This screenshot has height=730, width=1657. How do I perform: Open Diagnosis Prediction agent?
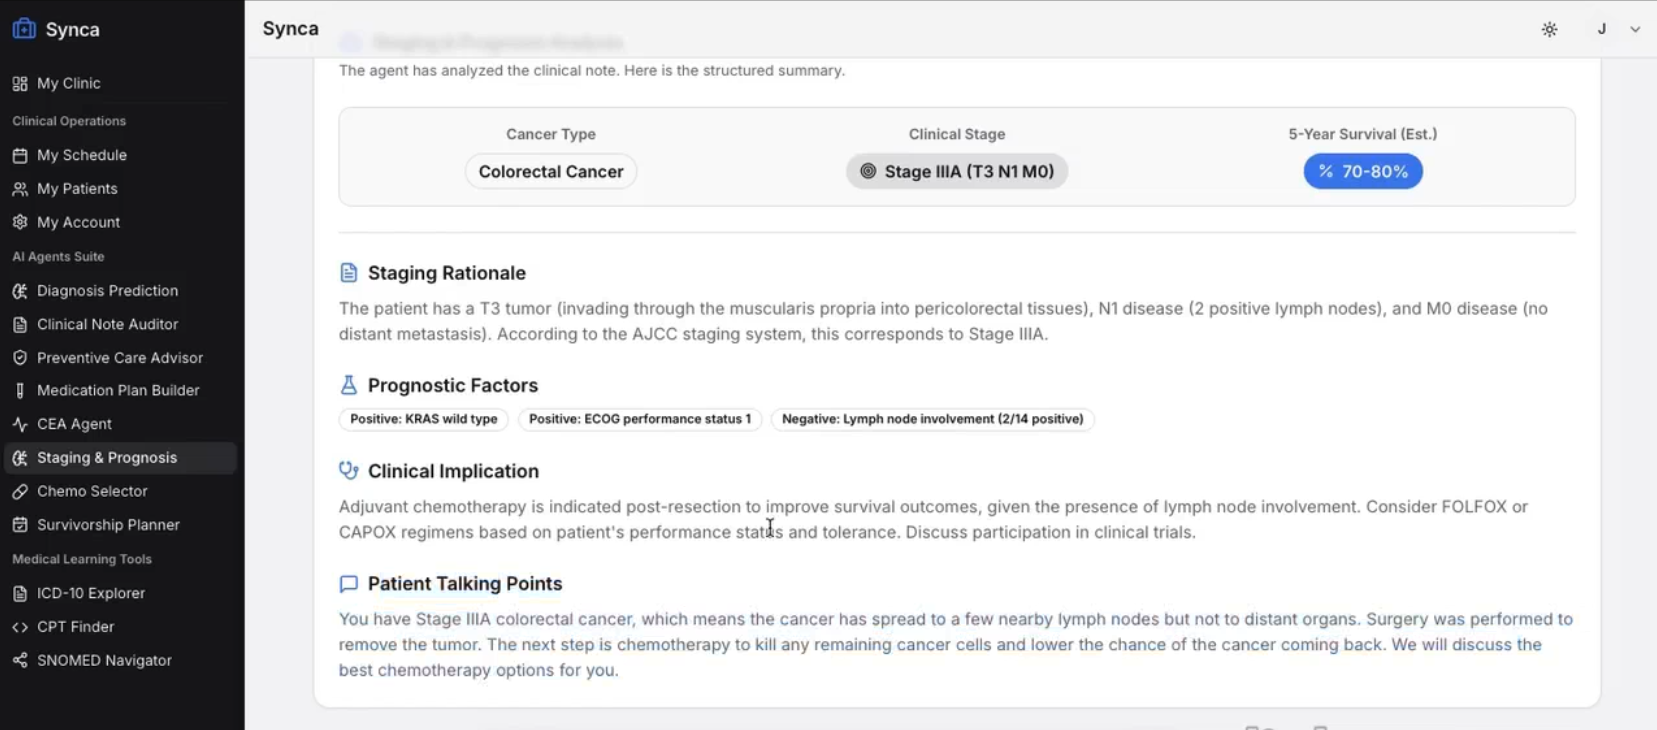click(121, 290)
